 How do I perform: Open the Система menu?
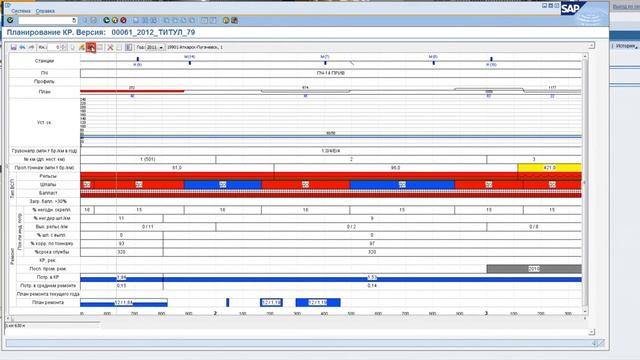click(x=21, y=11)
